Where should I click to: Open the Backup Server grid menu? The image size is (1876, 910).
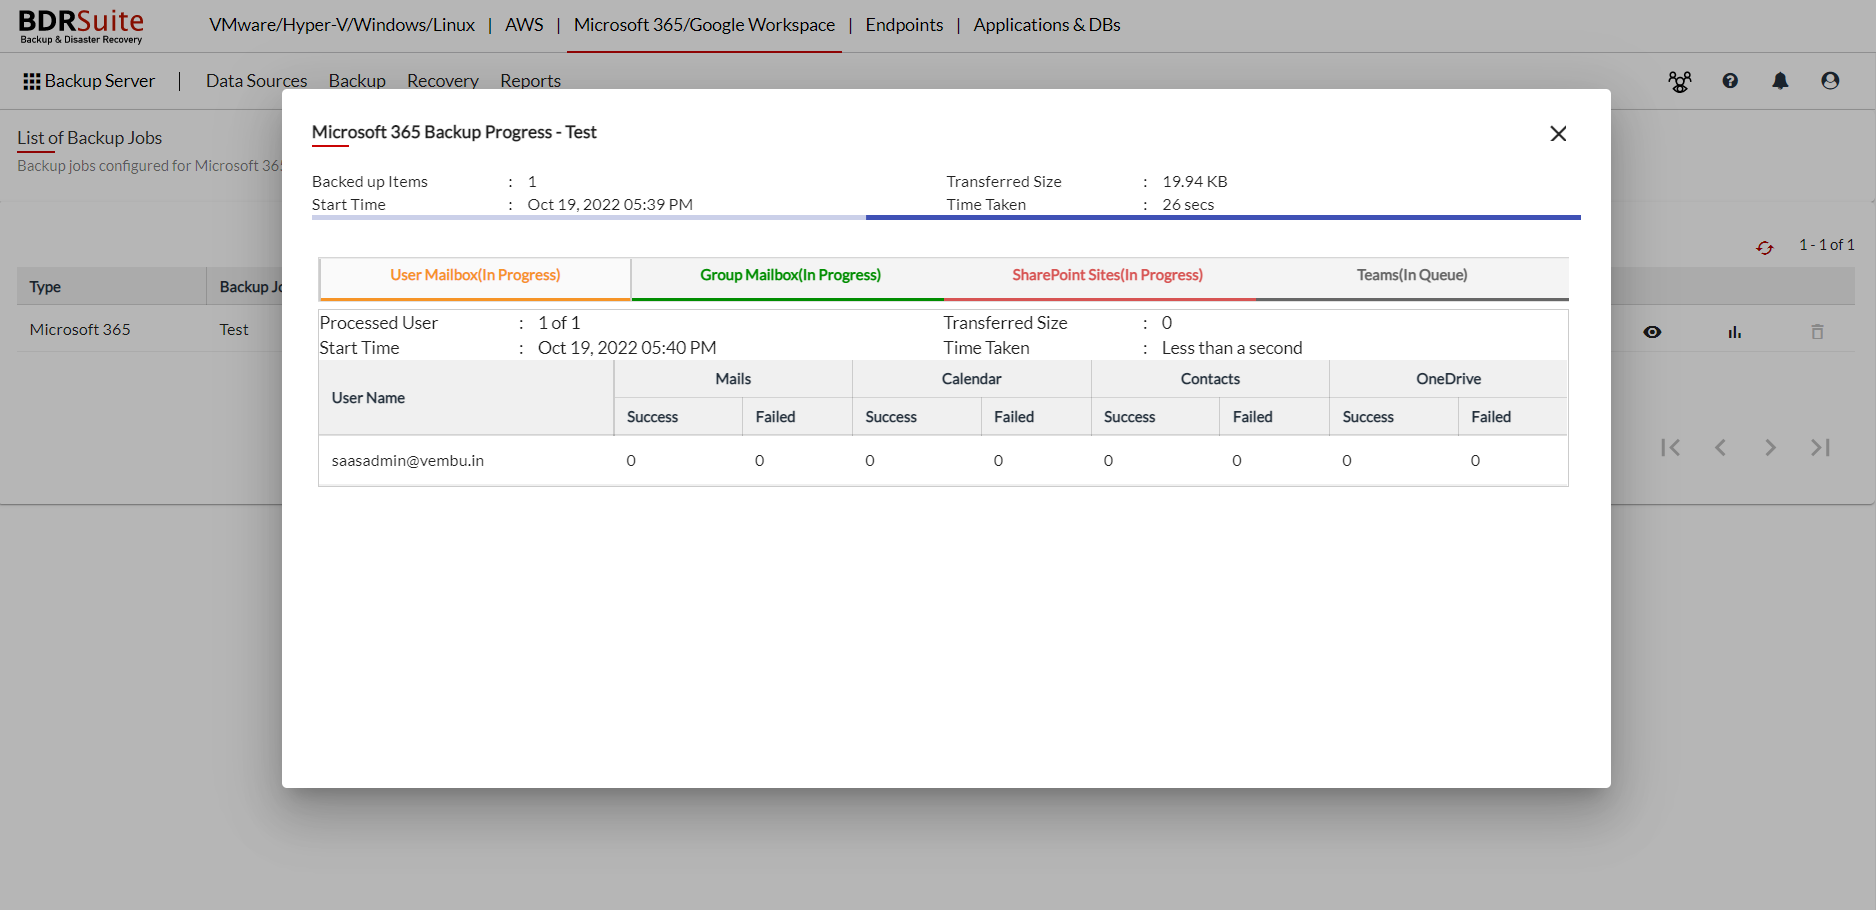click(89, 81)
